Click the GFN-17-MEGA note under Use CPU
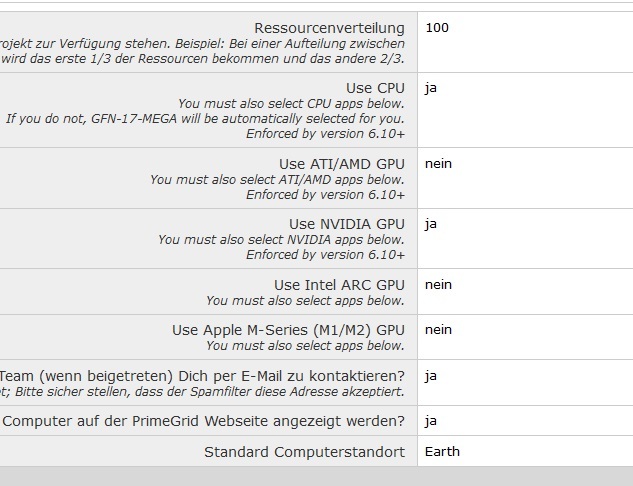Viewport: 633px width, 486px height. coord(205,119)
